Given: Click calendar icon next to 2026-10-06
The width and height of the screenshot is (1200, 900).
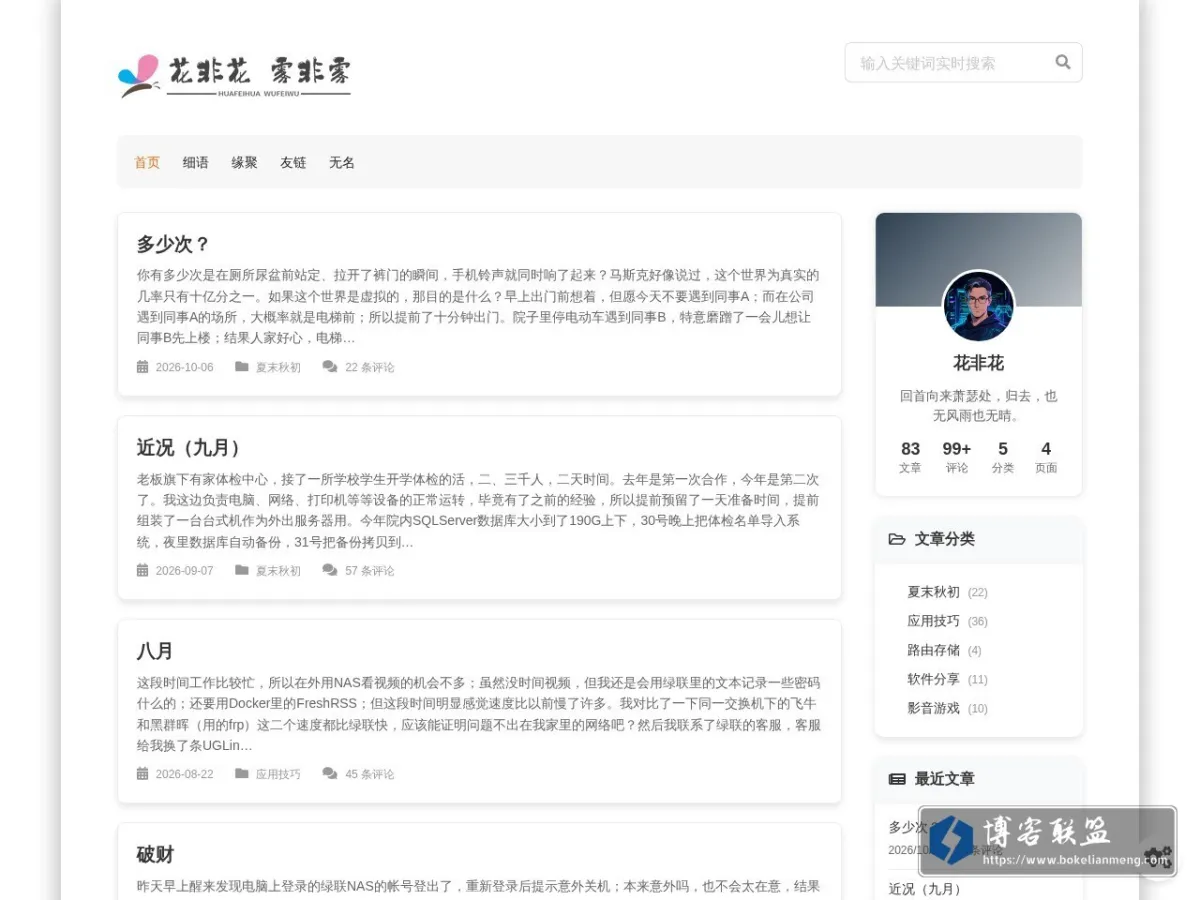Looking at the screenshot, I should click(142, 367).
